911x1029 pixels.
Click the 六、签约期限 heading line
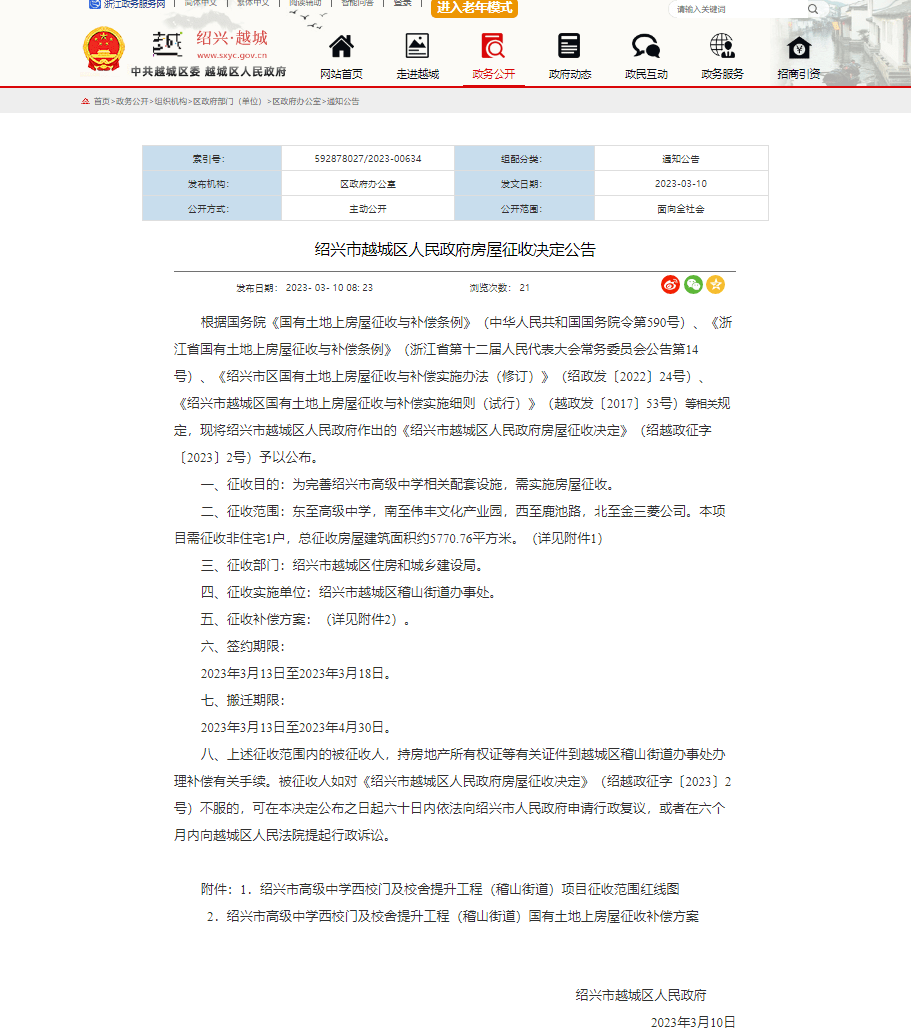[243, 646]
